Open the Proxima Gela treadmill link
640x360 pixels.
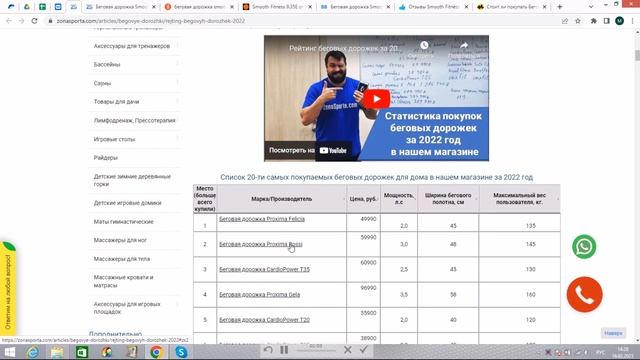click(259, 294)
